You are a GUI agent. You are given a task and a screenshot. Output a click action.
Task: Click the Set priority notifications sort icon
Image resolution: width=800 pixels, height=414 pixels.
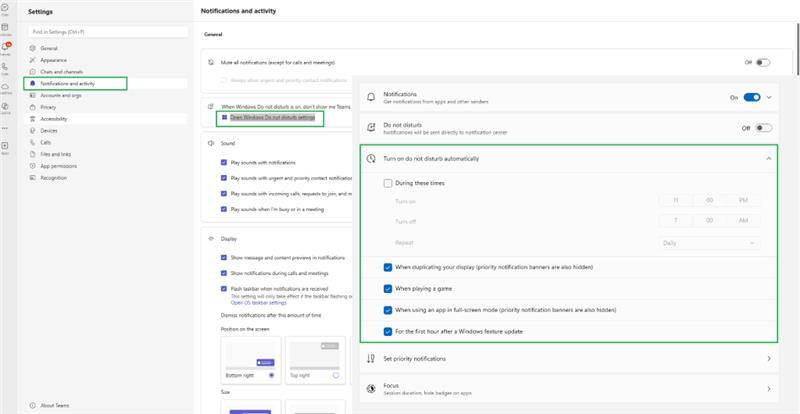pos(371,359)
